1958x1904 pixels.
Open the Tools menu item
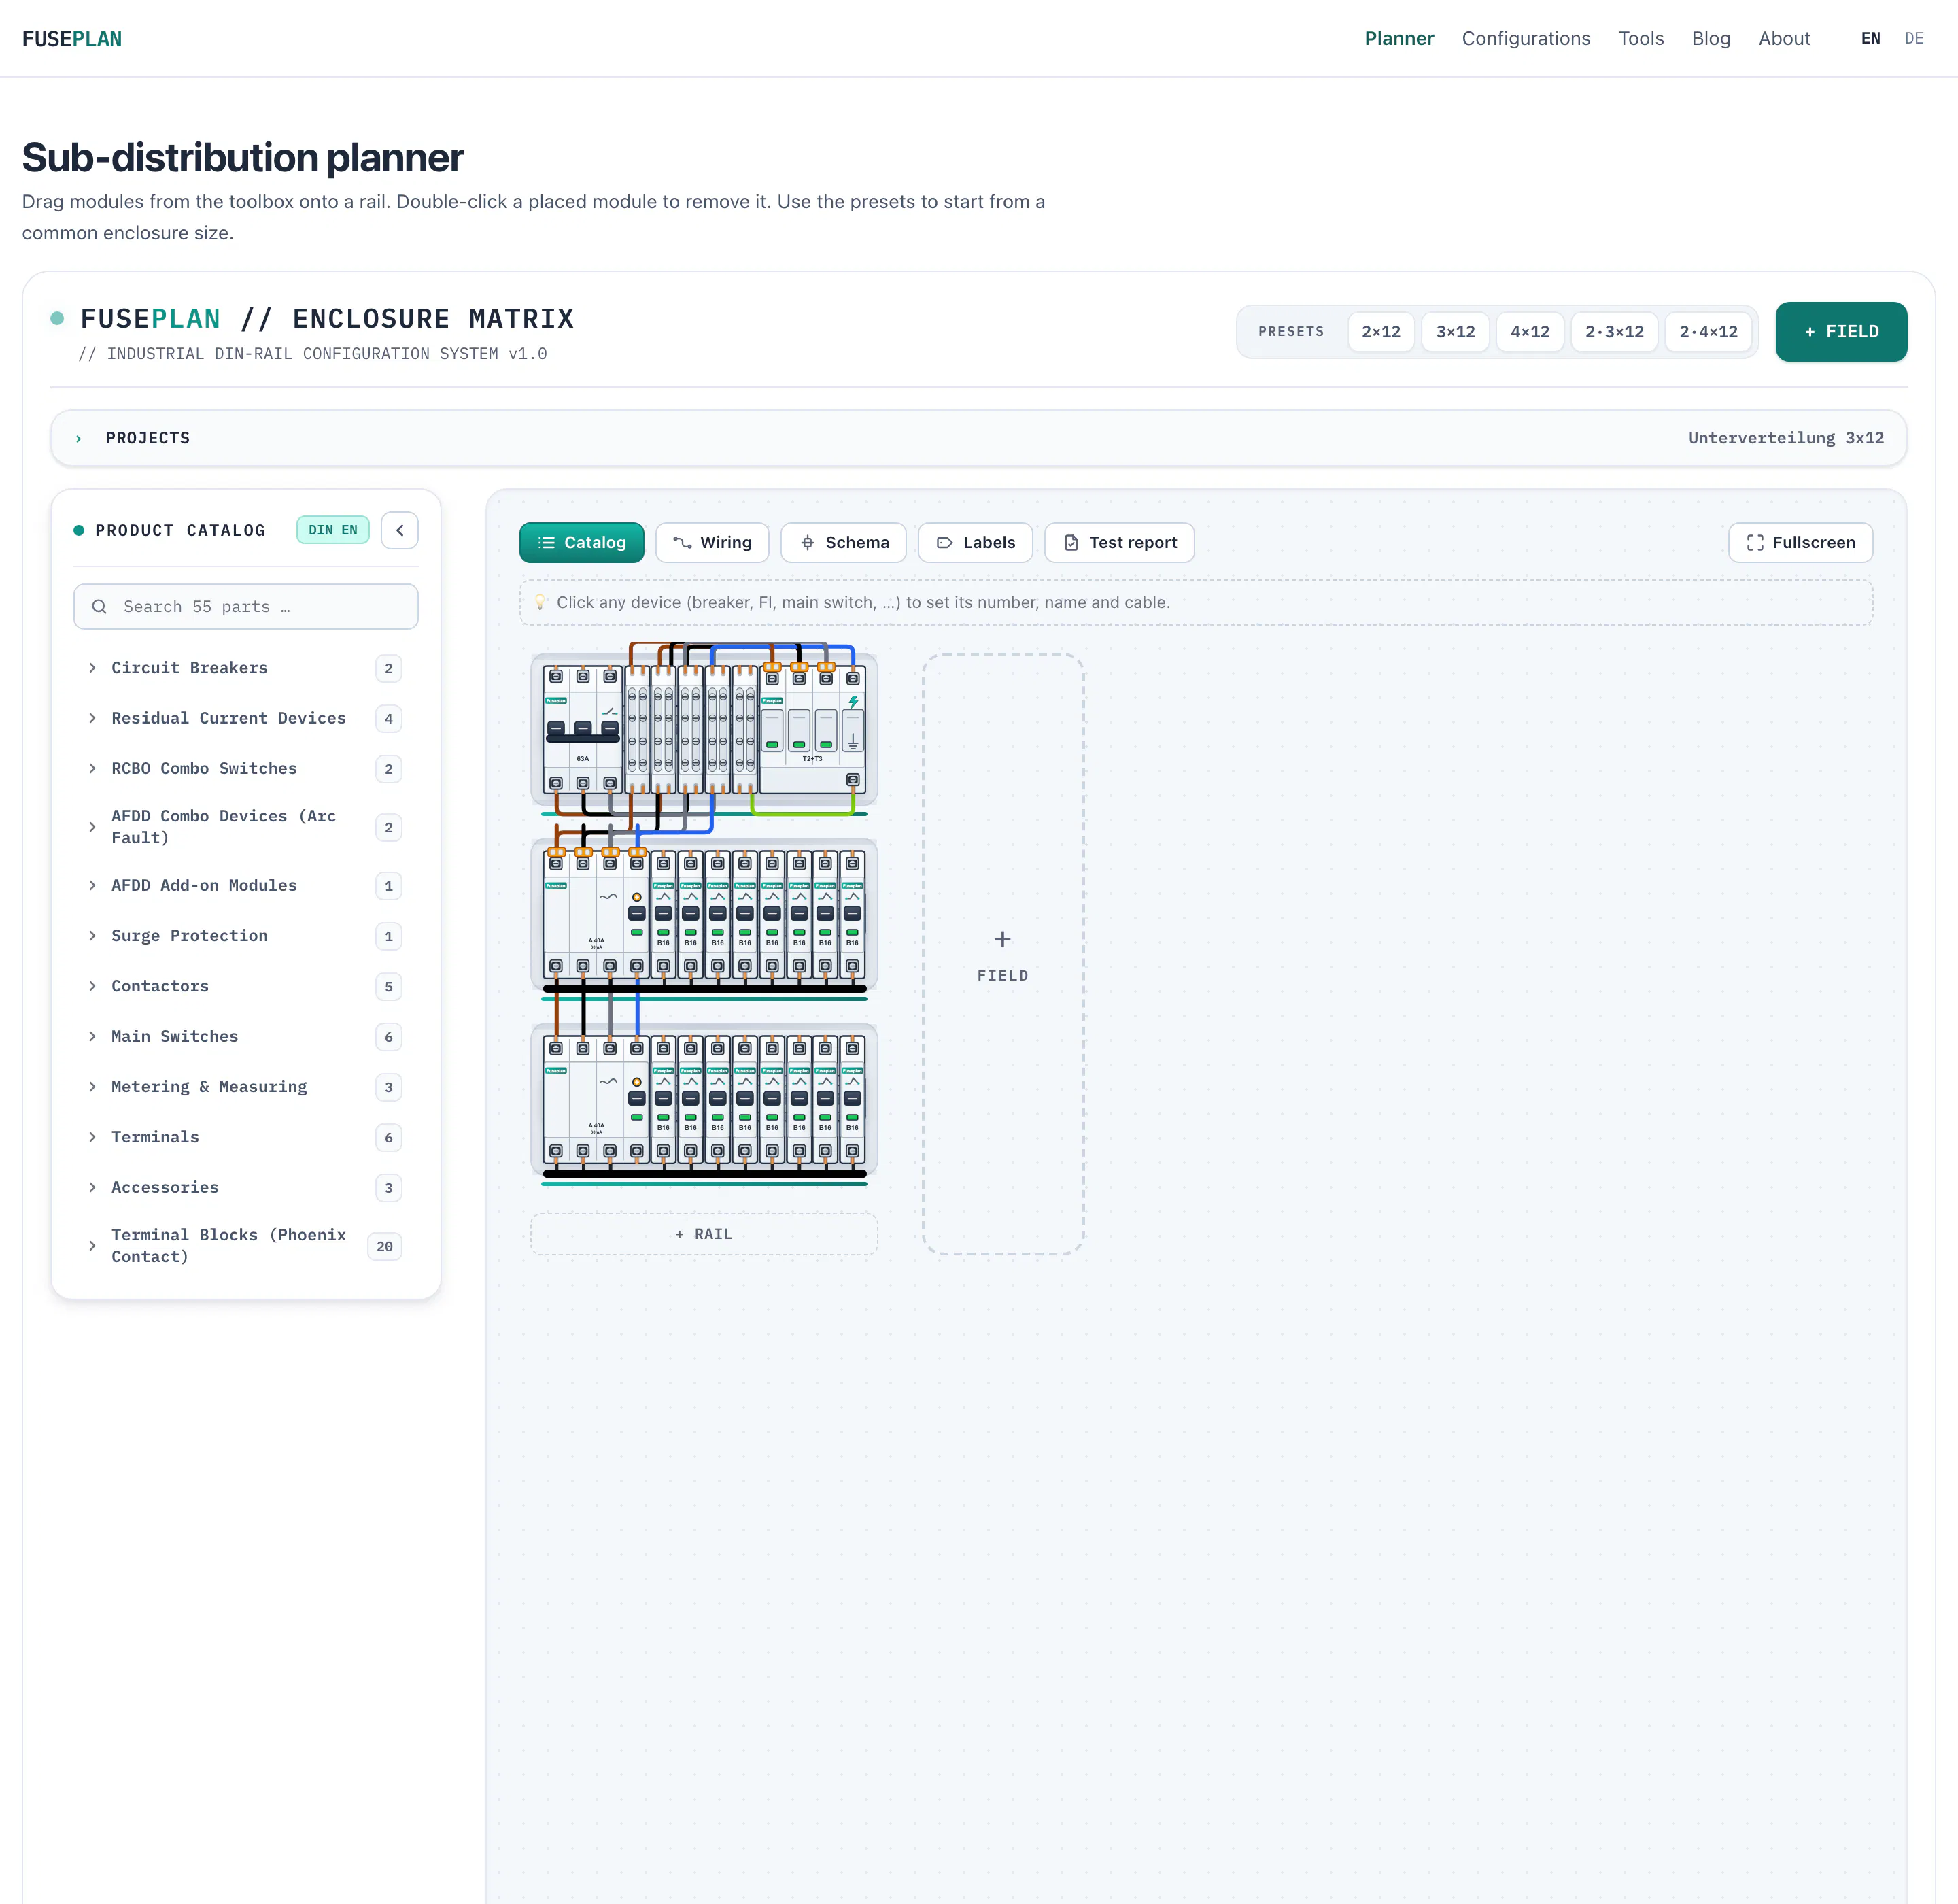[x=1641, y=38]
